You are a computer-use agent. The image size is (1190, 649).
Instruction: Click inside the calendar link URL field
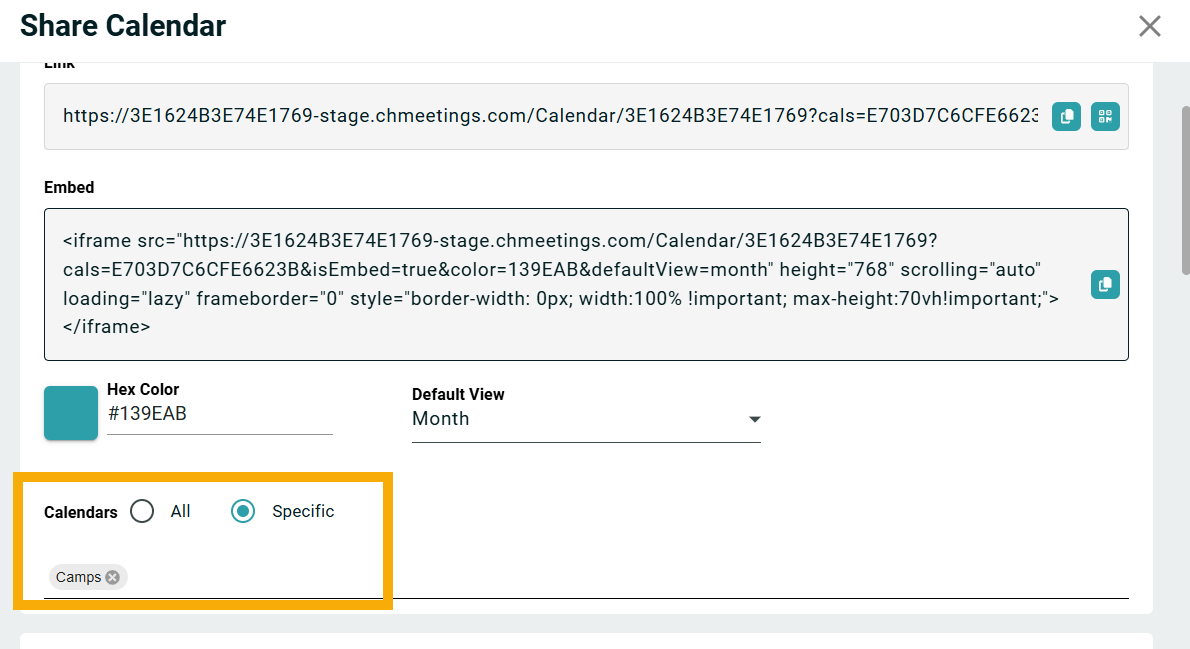[x=550, y=116]
